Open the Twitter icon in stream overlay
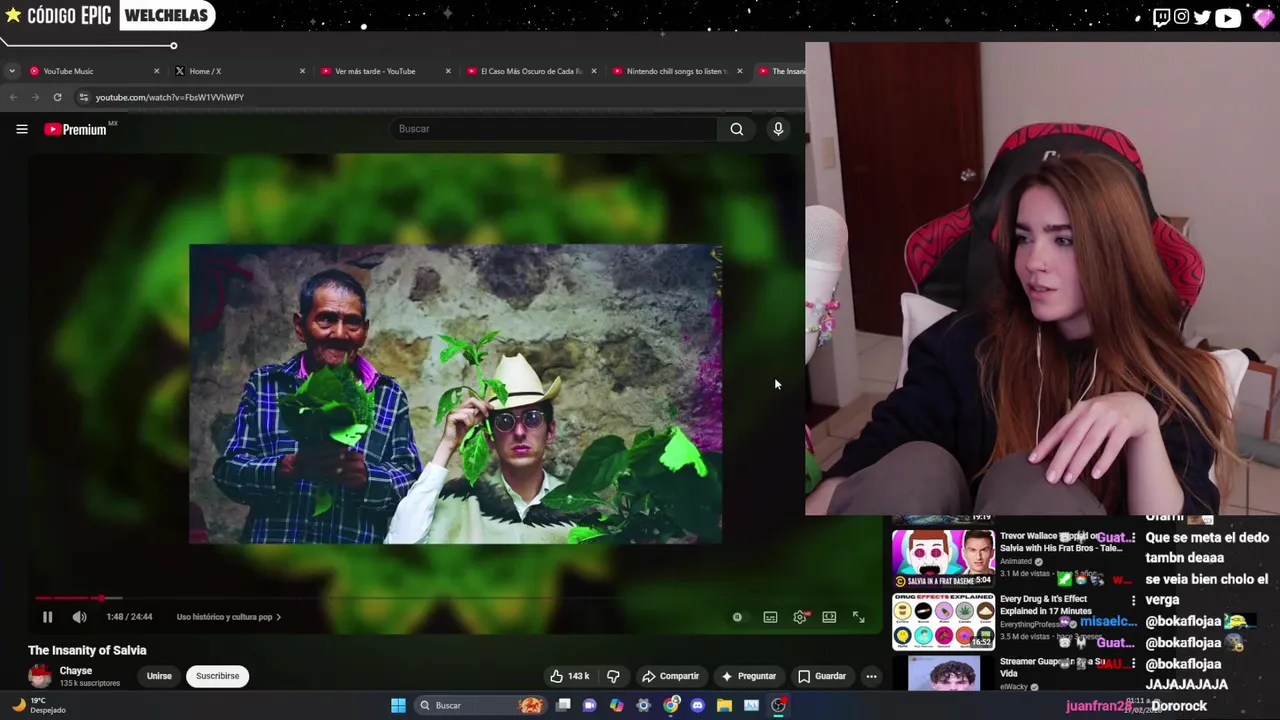 click(1203, 17)
